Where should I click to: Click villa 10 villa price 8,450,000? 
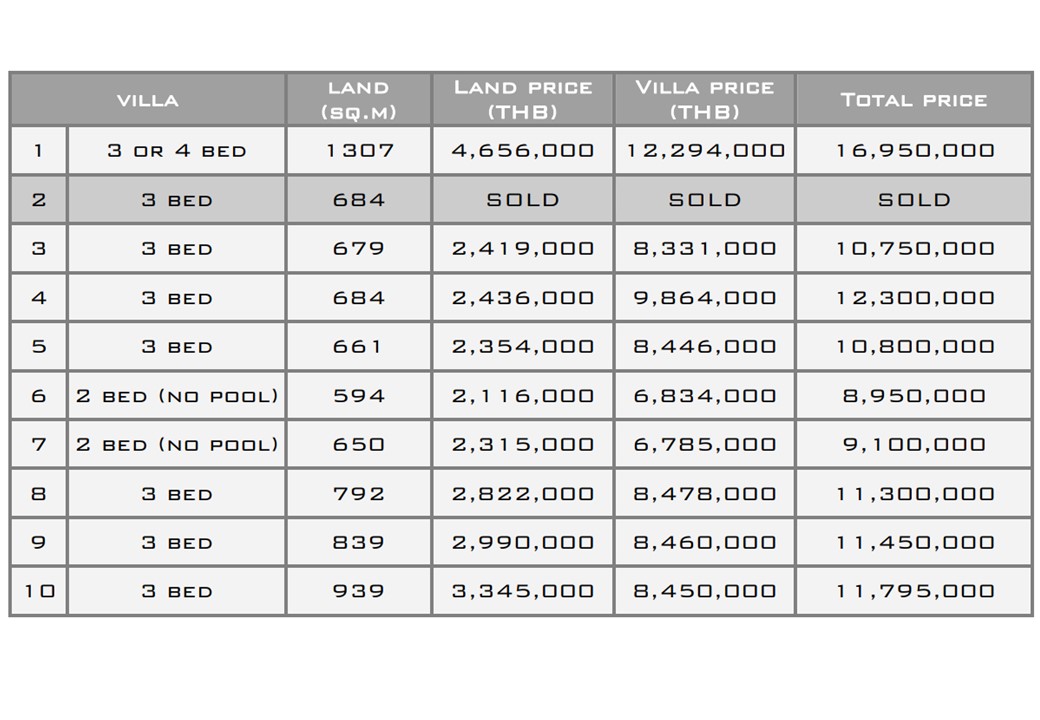(x=704, y=591)
